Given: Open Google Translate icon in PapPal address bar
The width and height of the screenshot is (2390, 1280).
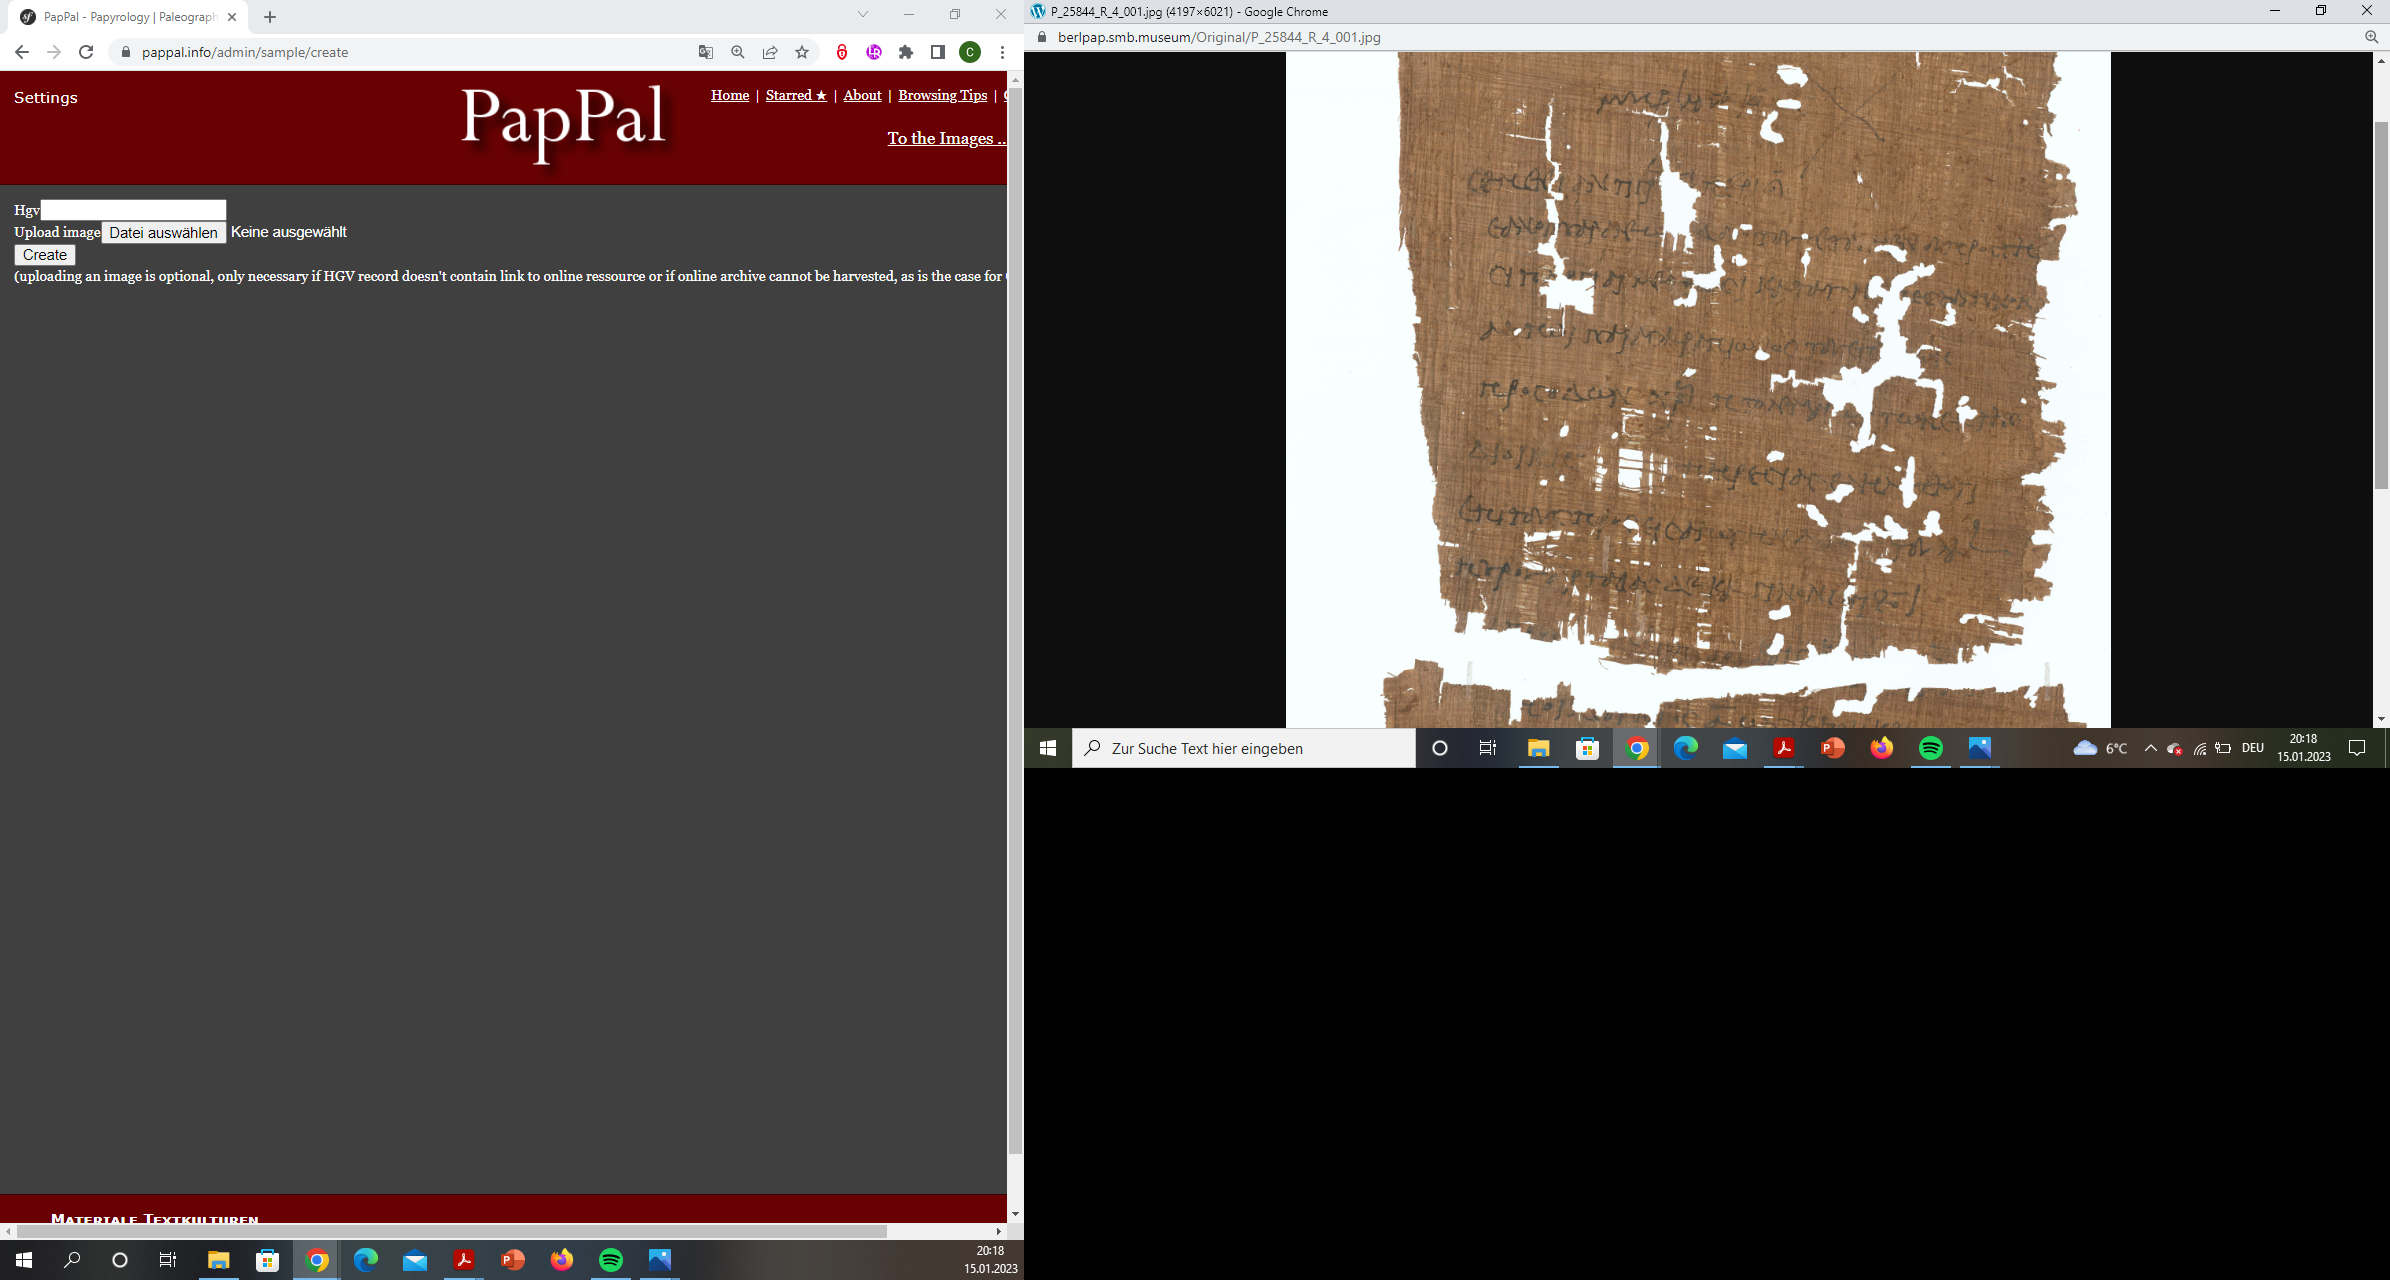Looking at the screenshot, I should pos(706,52).
